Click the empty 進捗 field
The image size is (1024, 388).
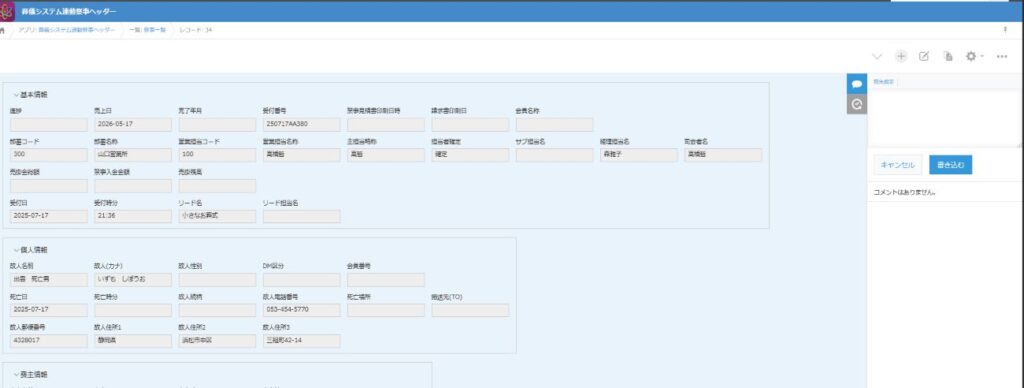(x=48, y=125)
